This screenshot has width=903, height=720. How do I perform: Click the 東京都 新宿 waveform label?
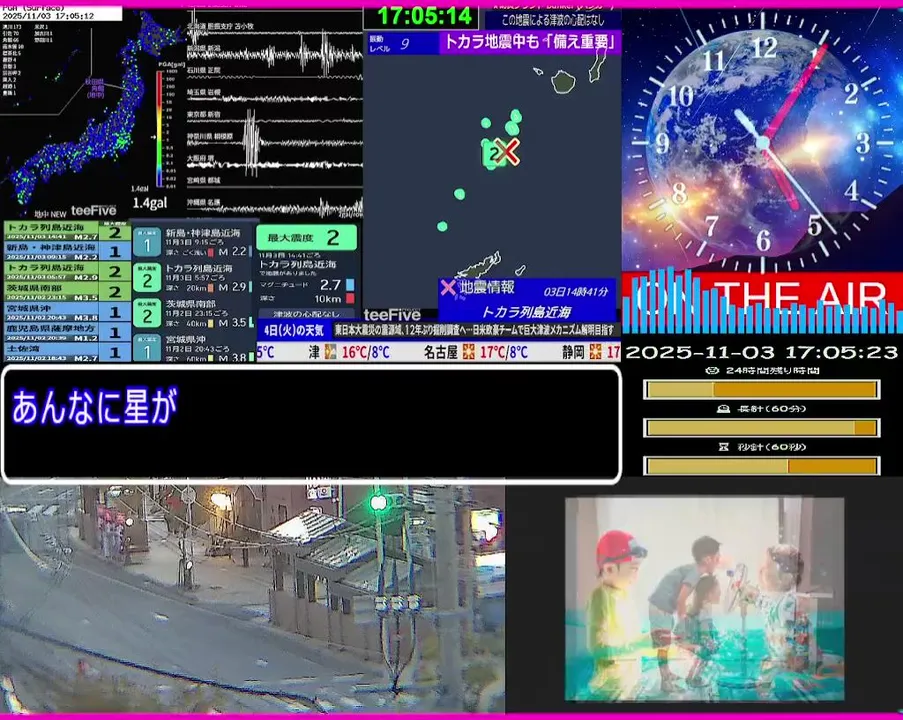coord(203,114)
